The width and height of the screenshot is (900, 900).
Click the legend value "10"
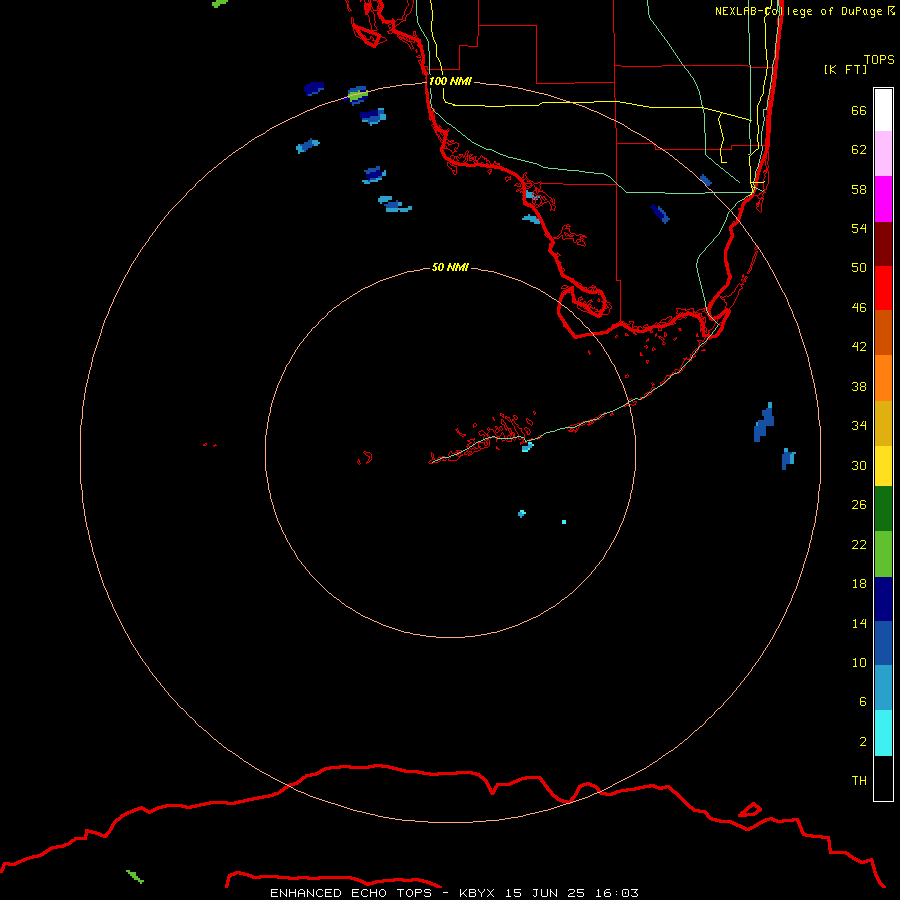coord(859,662)
